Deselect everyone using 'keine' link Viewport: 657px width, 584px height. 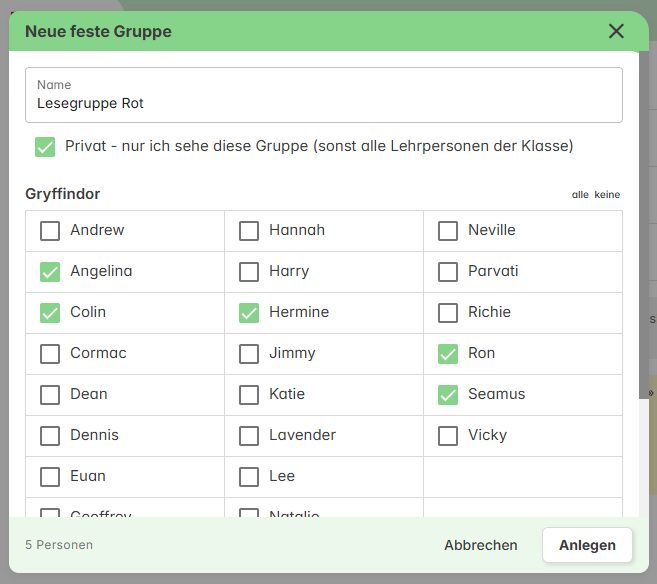tap(607, 194)
